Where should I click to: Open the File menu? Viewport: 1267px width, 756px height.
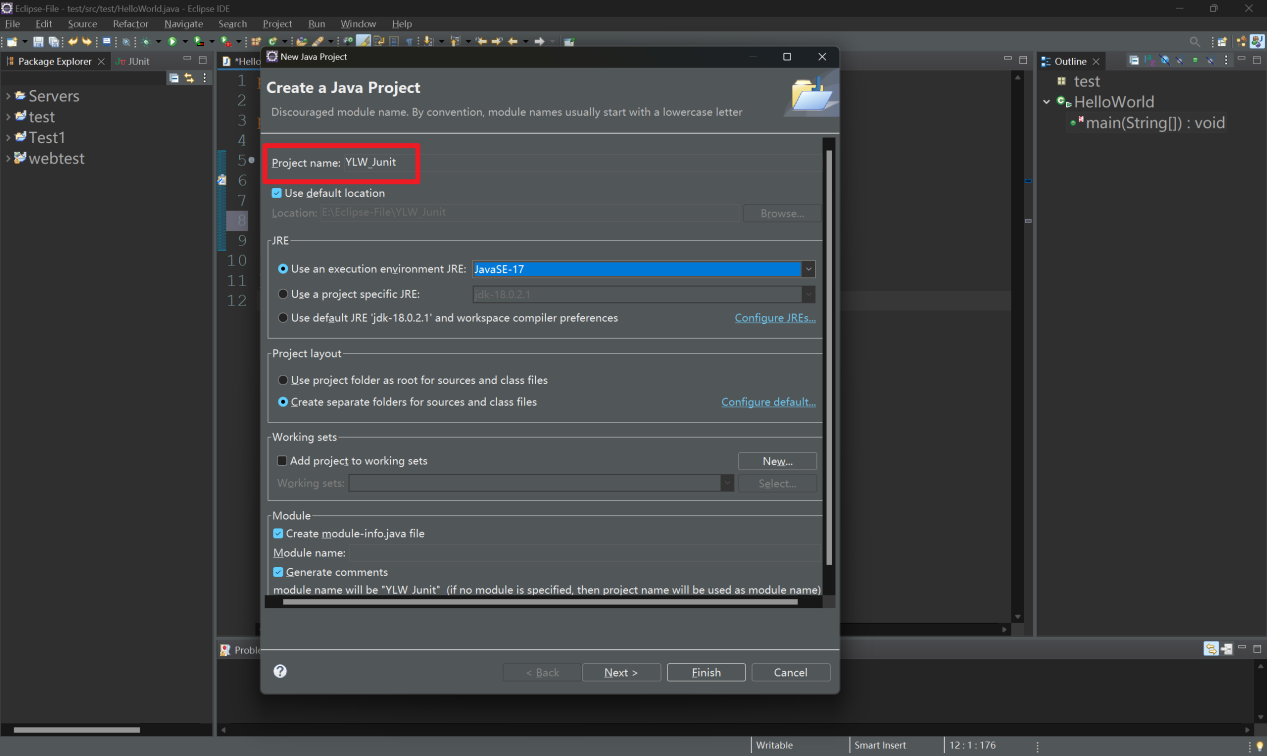pyautogui.click(x=13, y=24)
